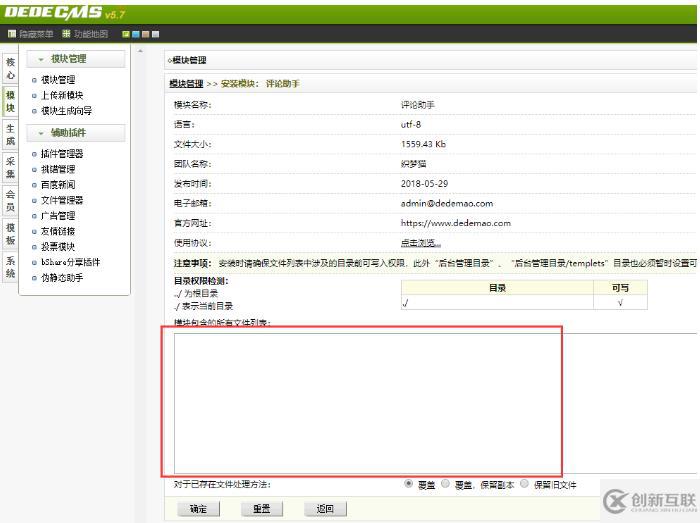Select the green skin color swatch
700x523 pixels.
click(x=126, y=34)
